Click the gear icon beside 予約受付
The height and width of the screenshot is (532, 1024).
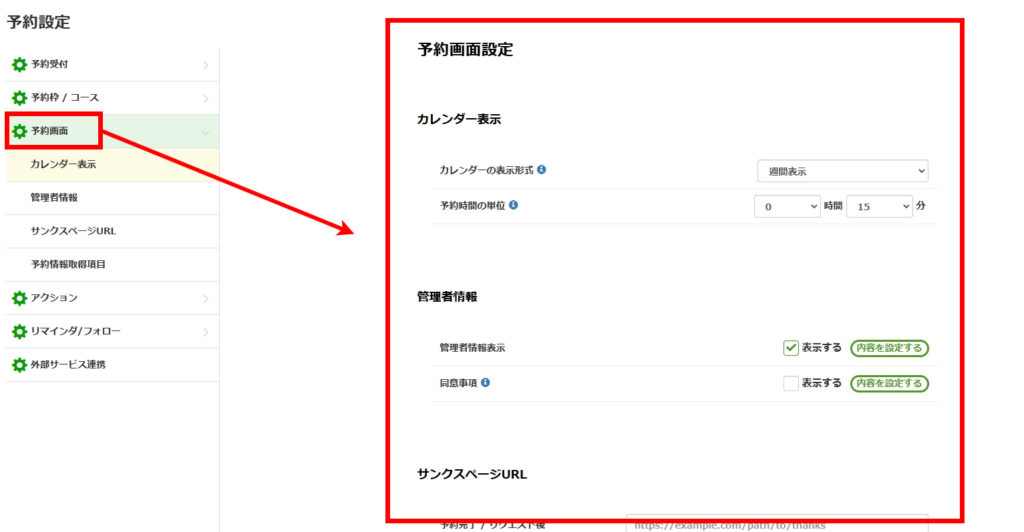[x=19, y=65]
